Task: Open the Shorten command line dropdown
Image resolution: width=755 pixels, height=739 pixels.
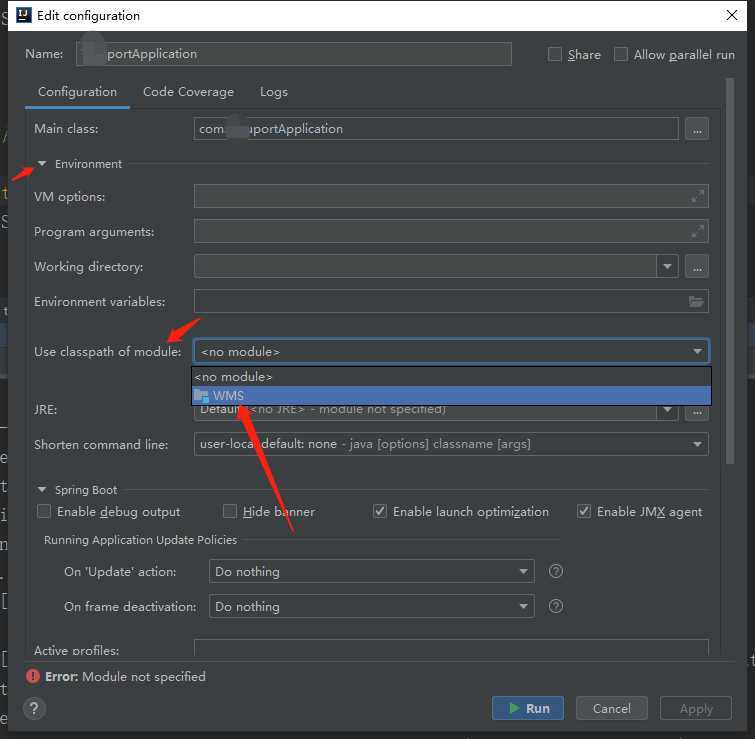Action: pos(451,444)
